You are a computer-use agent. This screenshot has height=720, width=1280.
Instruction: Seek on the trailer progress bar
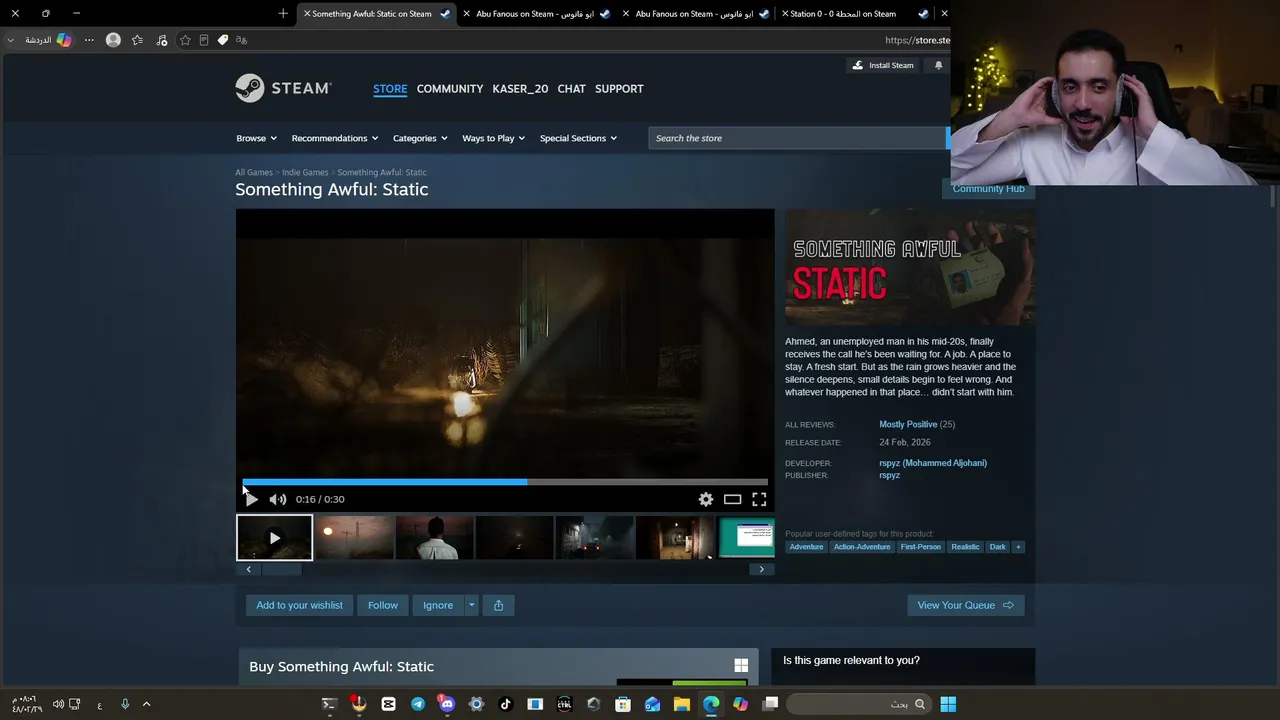click(x=505, y=482)
